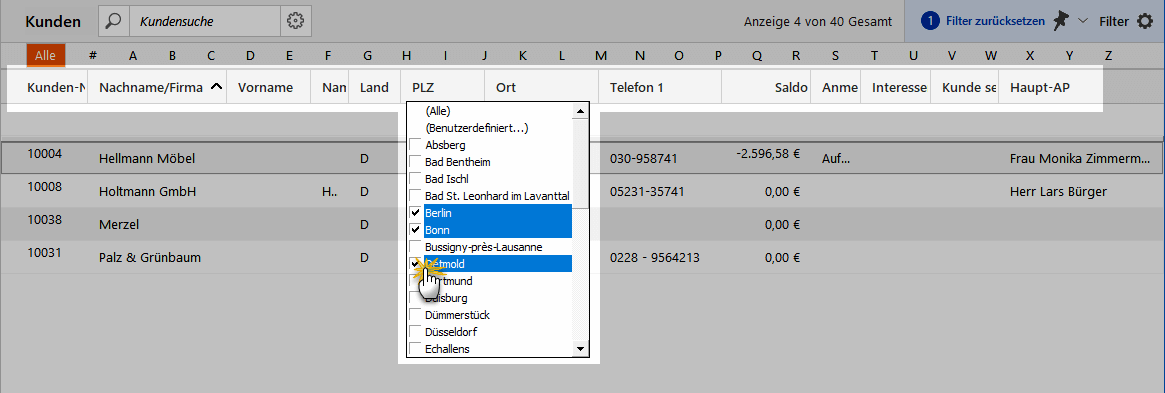Select the Merzel customer row
This screenshot has height=393, width=1165.
(x=582, y=224)
